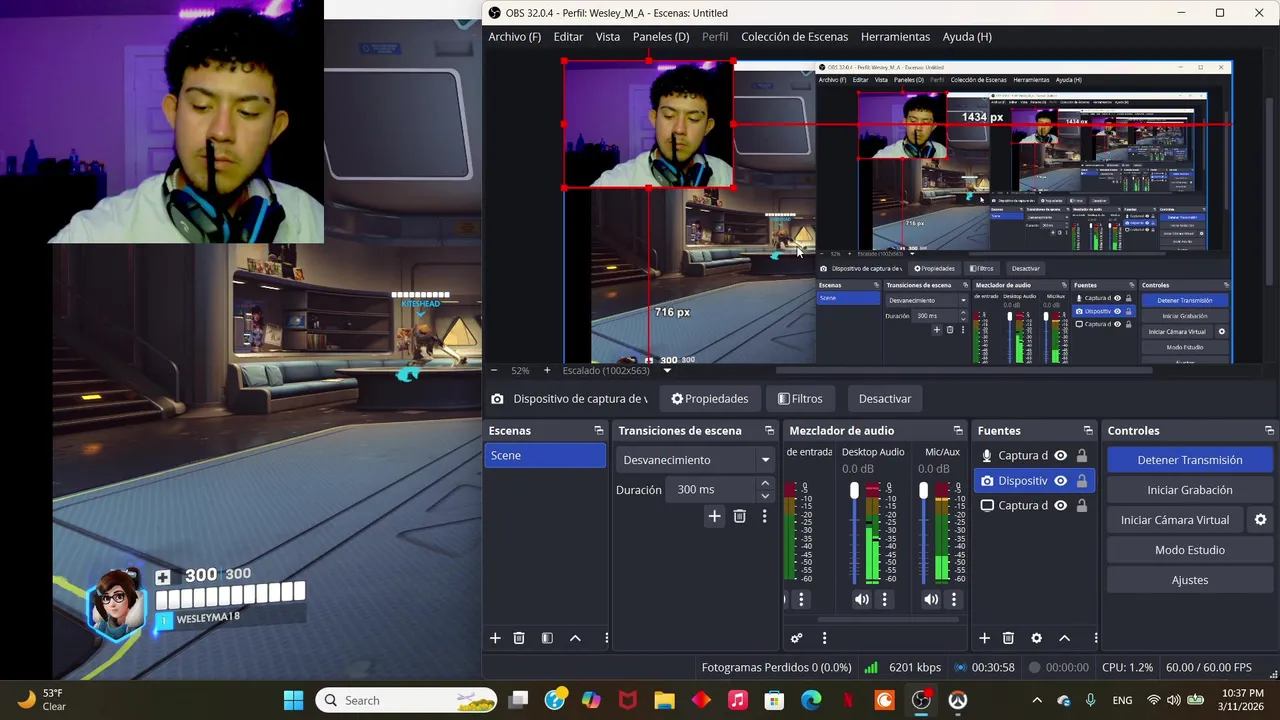This screenshot has height=720, width=1280.
Task: Open the Paneles (D) menu
Action: click(x=661, y=37)
